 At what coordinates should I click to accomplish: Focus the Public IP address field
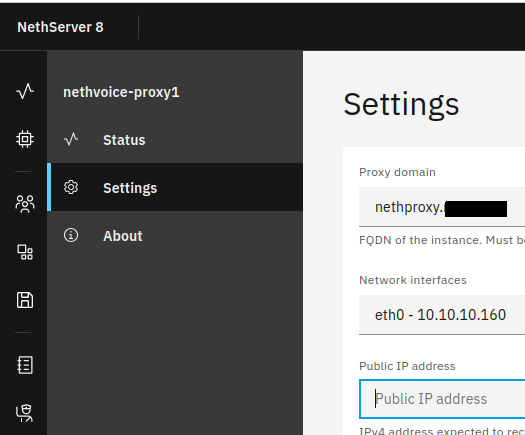(x=442, y=399)
